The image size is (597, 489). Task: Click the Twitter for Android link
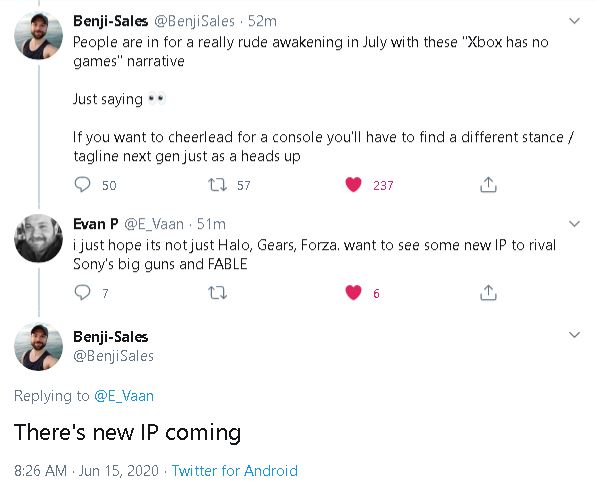[x=235, y=471]
